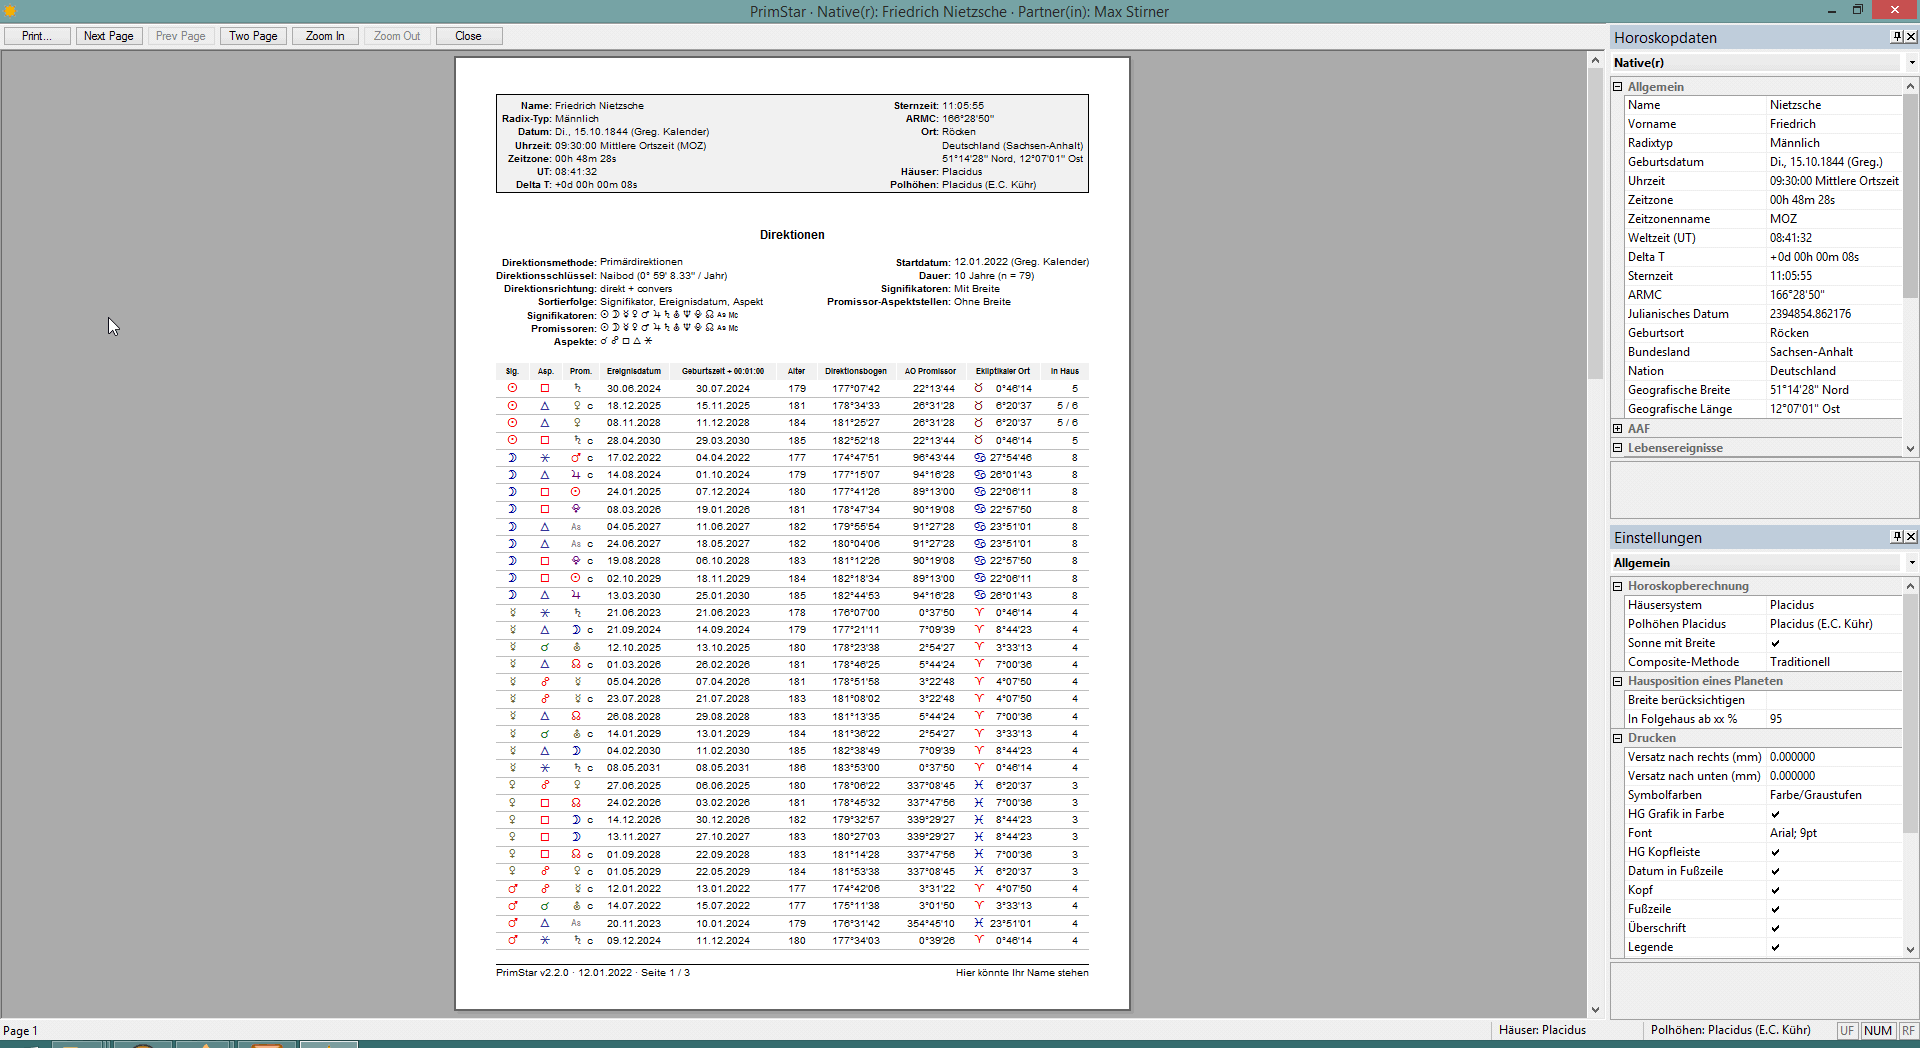Go to the Next Page of the preview
Viewport: 1920px width, 1048px height.
tap(109, 36)
